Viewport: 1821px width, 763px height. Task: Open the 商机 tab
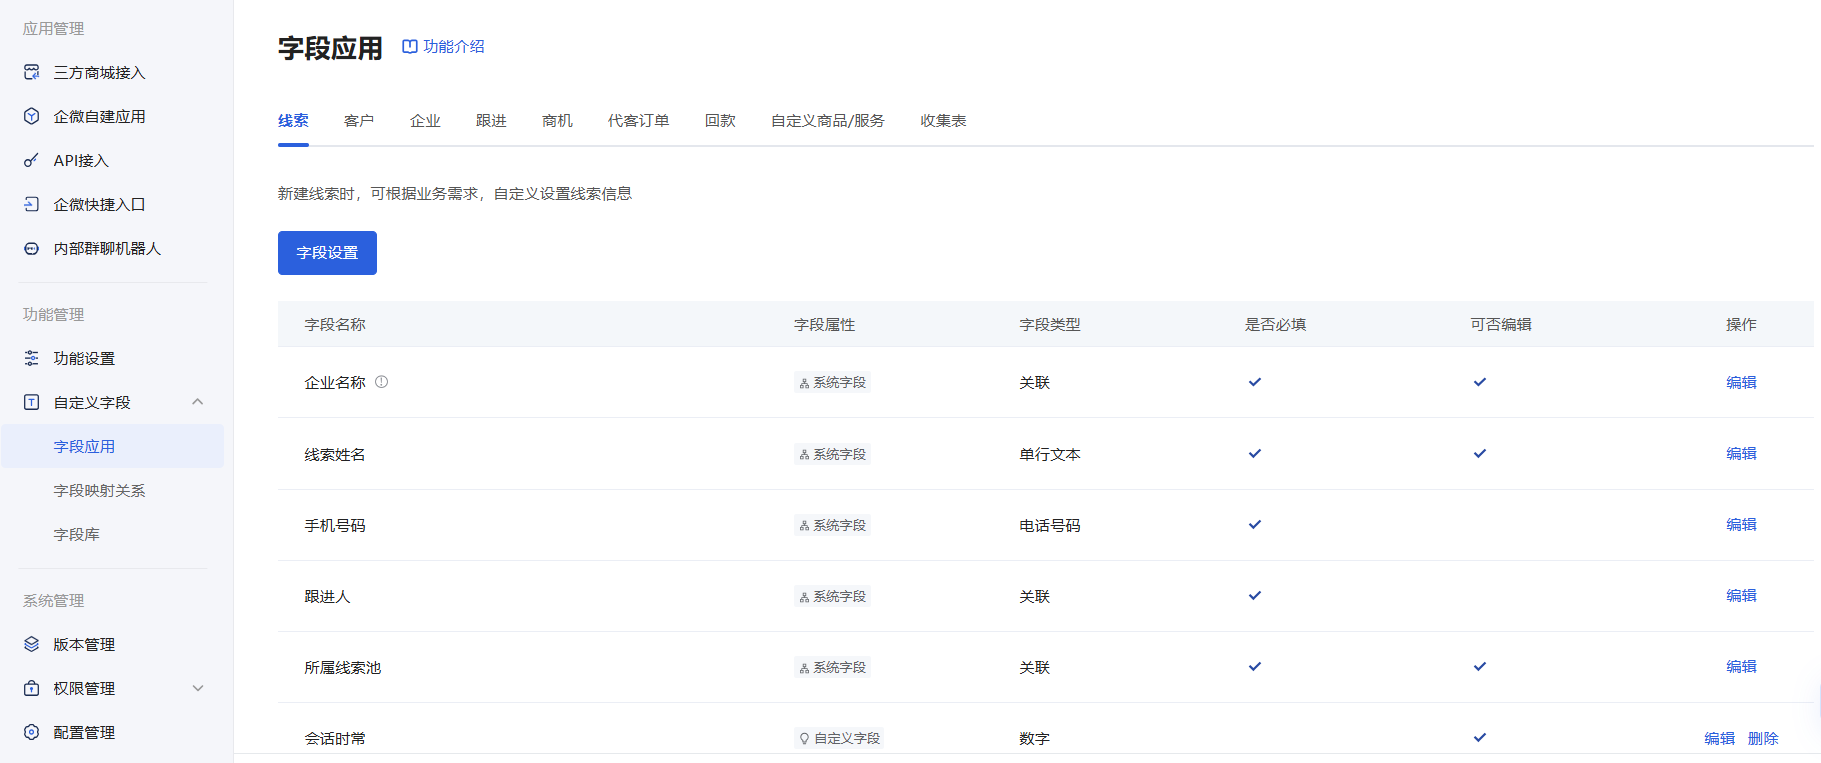tap(557, 121)
